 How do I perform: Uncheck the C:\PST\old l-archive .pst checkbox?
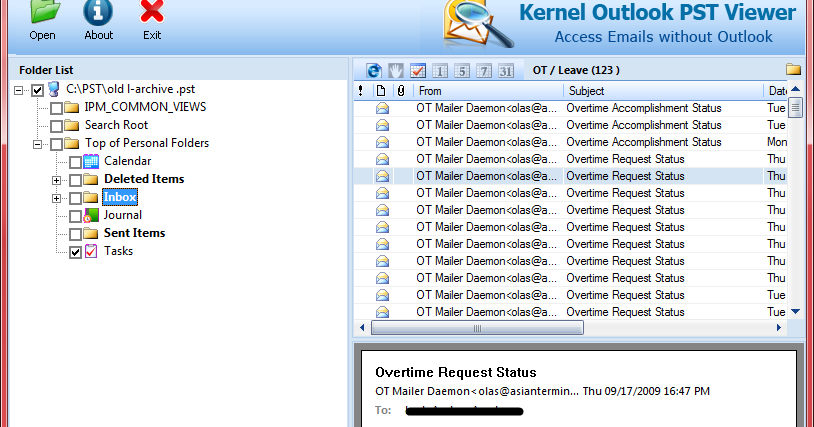[x=37, y=90]
